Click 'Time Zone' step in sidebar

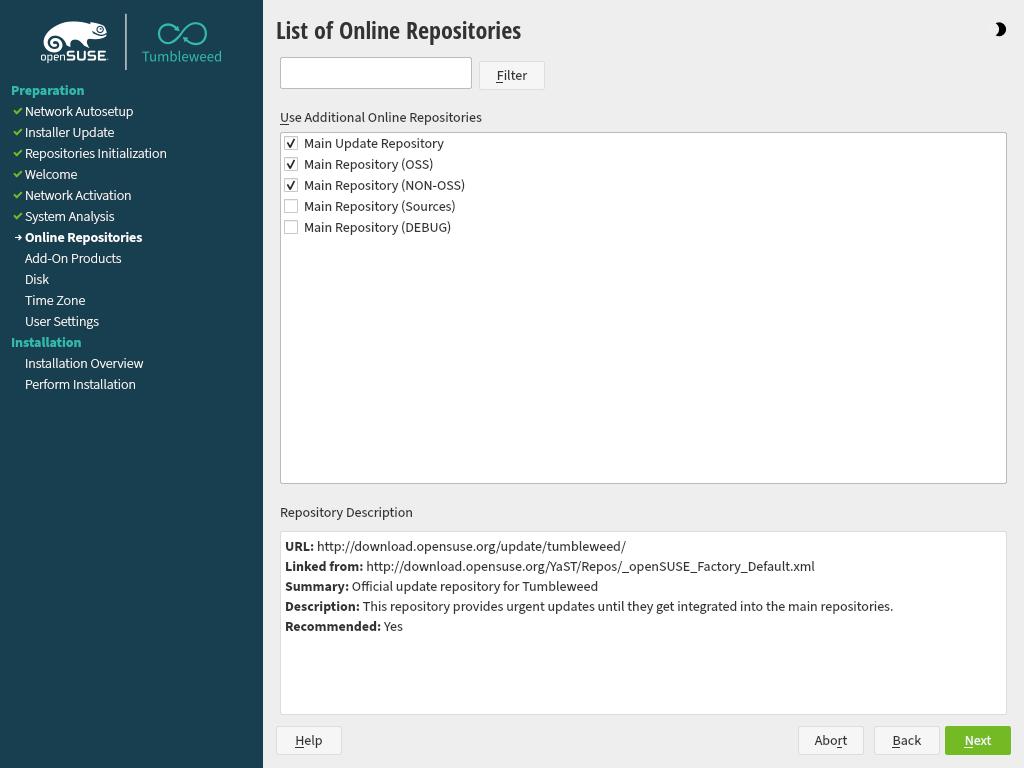click(x=55, y=300)
